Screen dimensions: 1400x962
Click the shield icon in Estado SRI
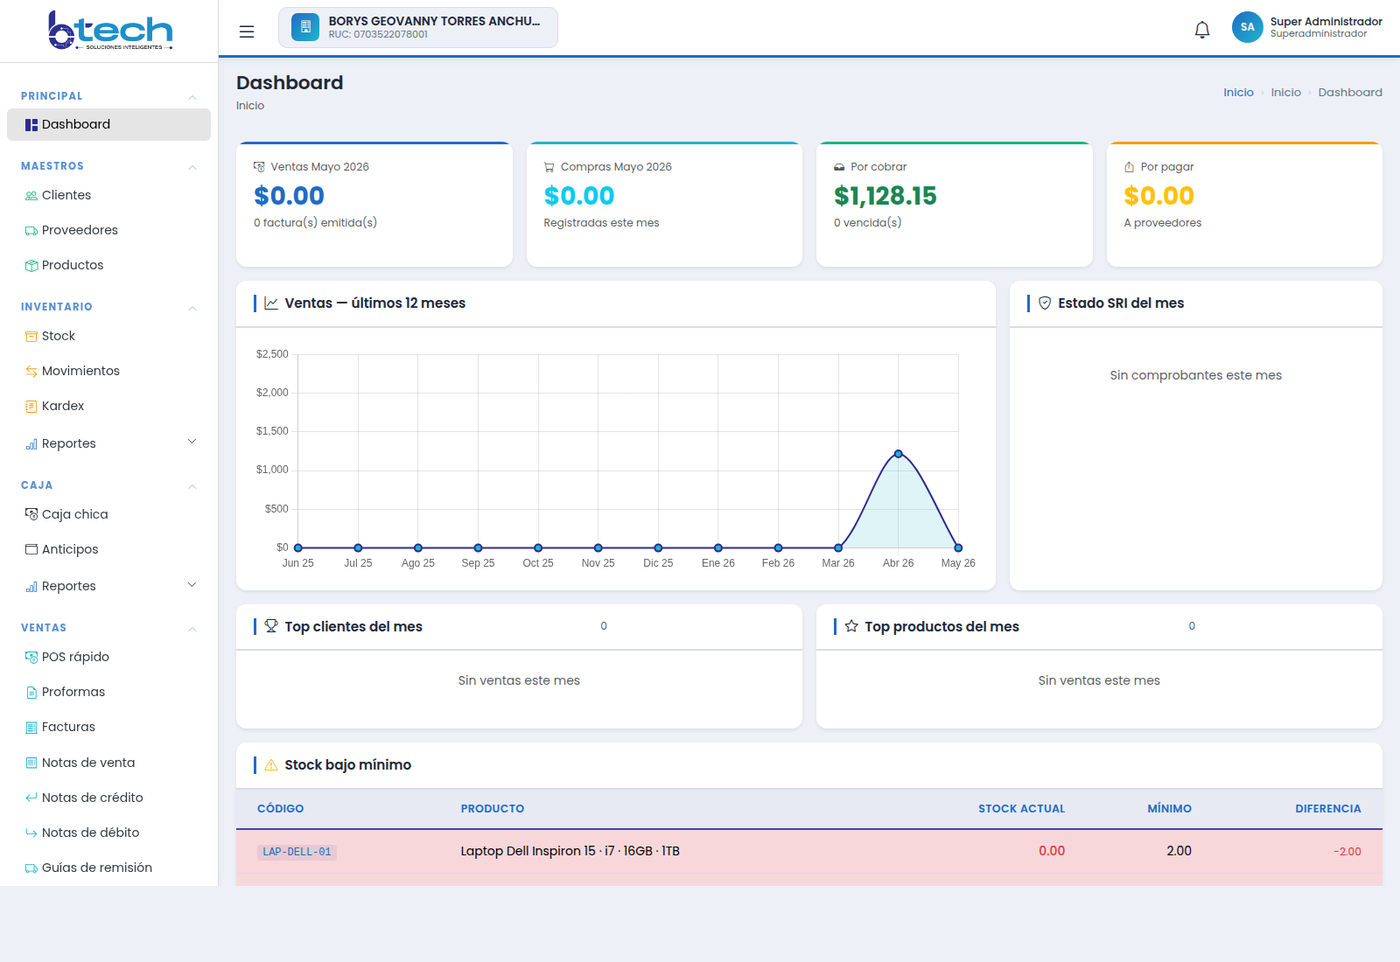pyautogui.click(x=1045, y=303)
